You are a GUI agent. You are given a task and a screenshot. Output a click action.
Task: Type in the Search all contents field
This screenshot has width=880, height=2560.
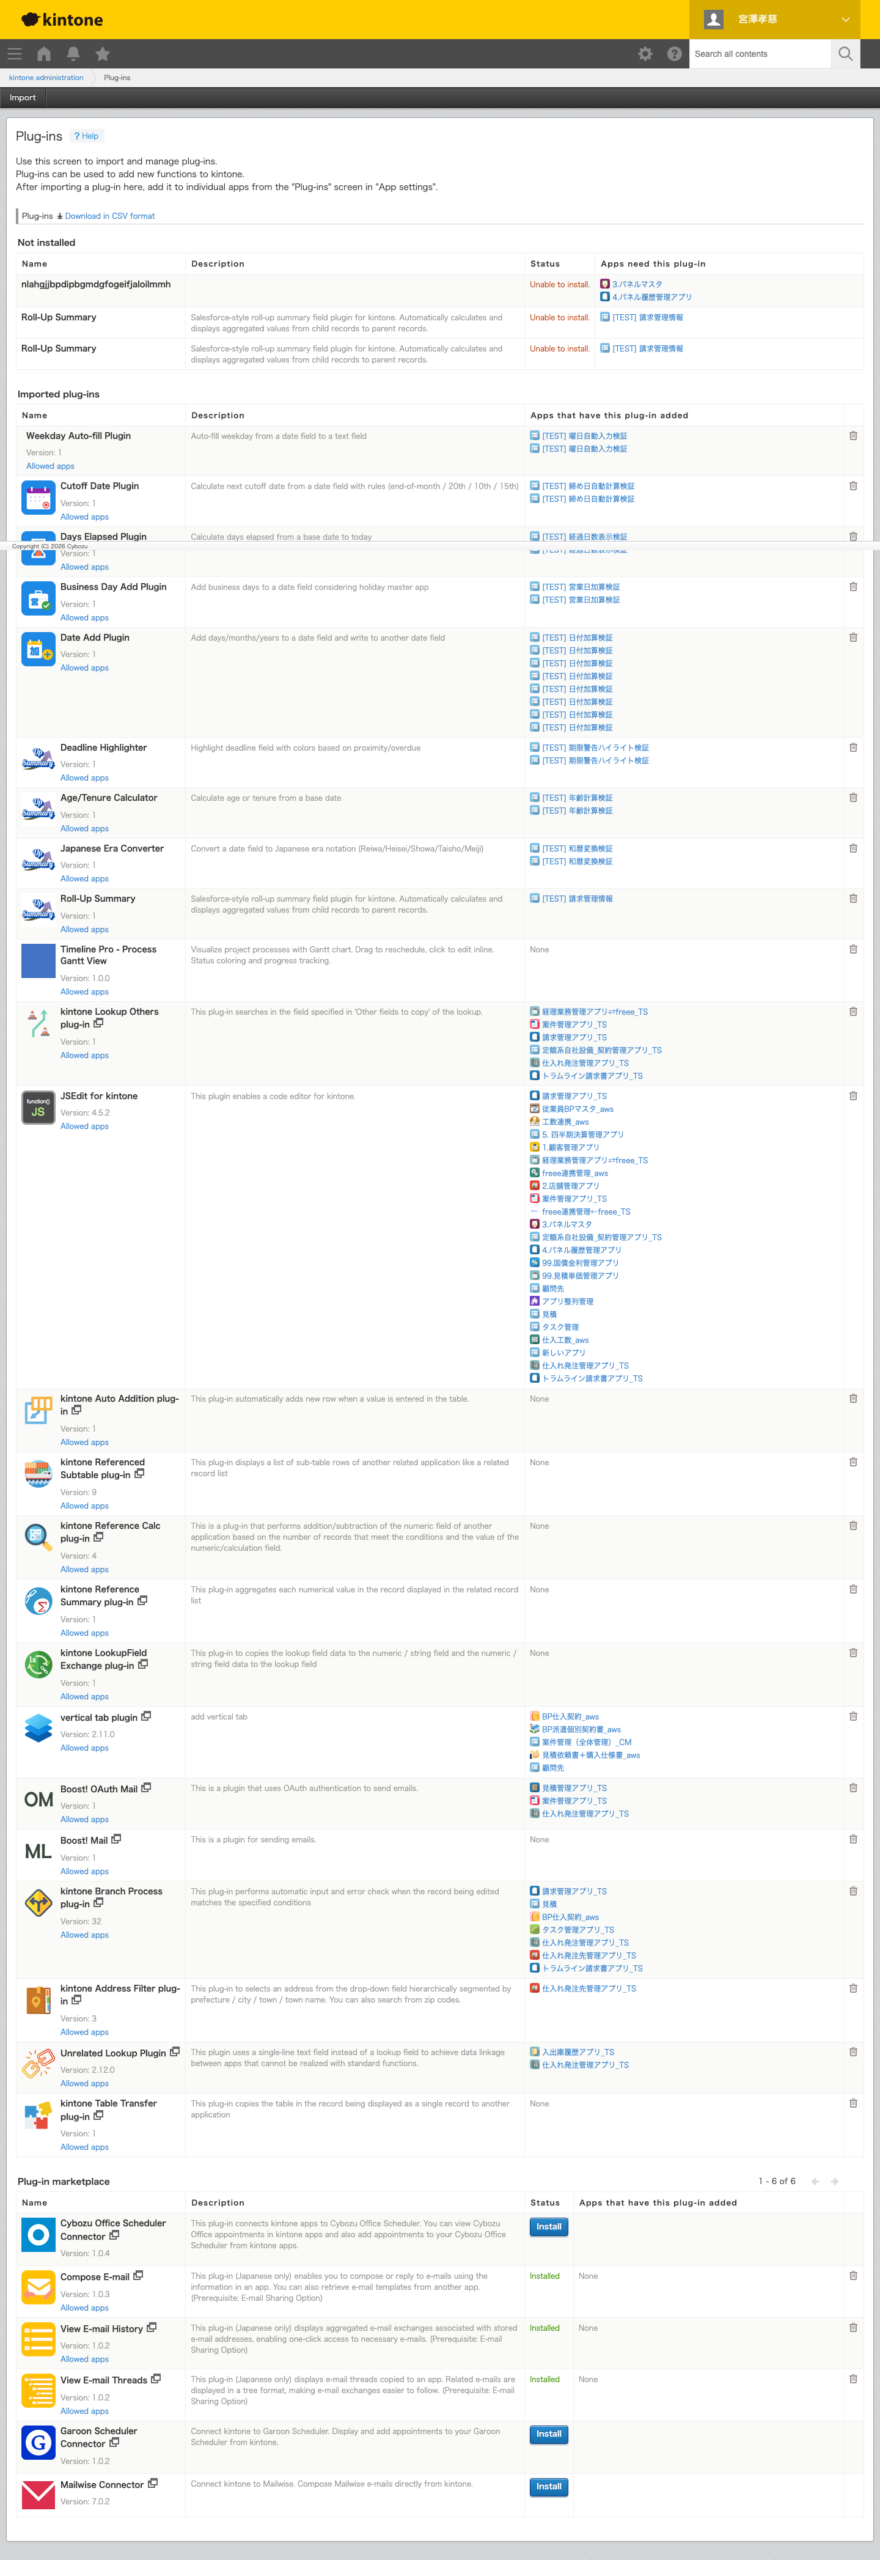click(x=760, y=54)
